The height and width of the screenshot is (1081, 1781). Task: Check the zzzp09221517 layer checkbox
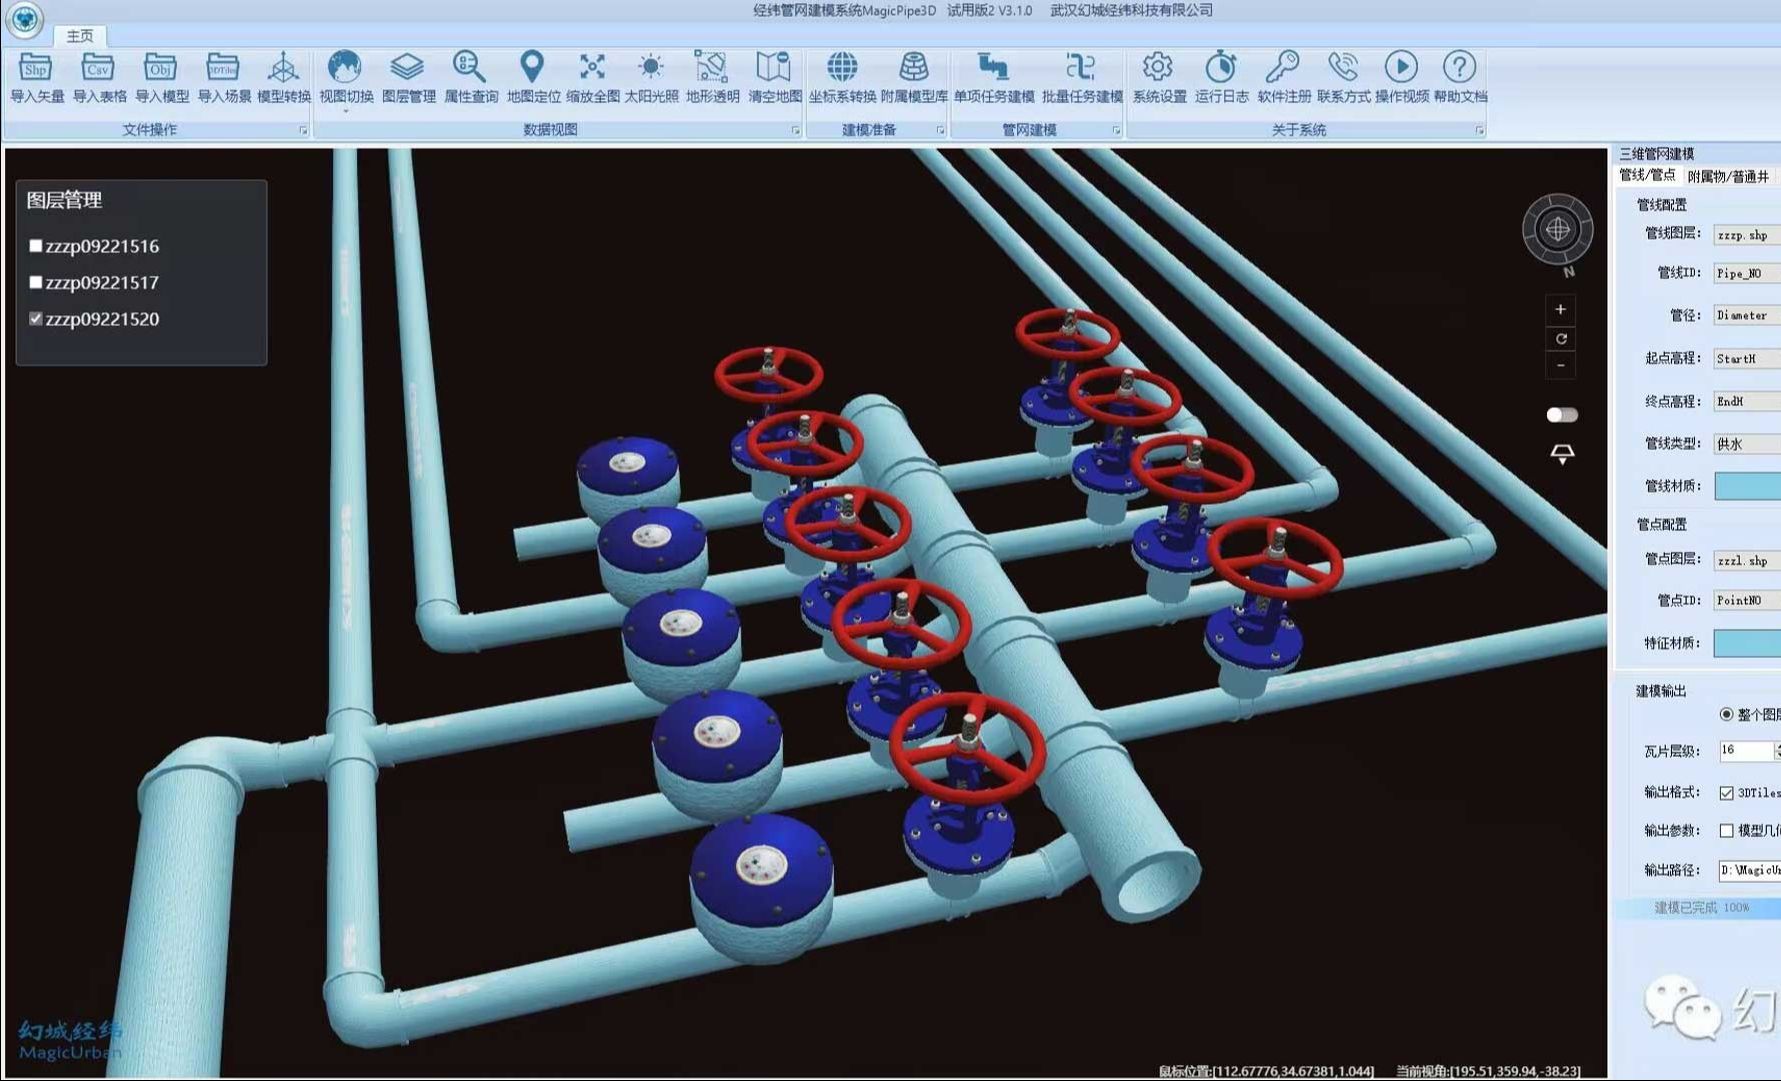(36, 282)
